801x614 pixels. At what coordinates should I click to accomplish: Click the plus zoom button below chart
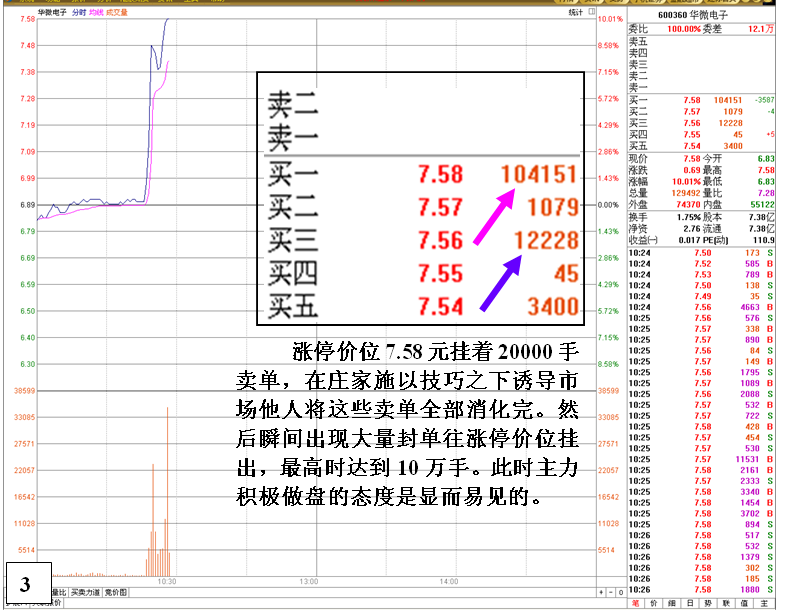[x=599, y=593]
